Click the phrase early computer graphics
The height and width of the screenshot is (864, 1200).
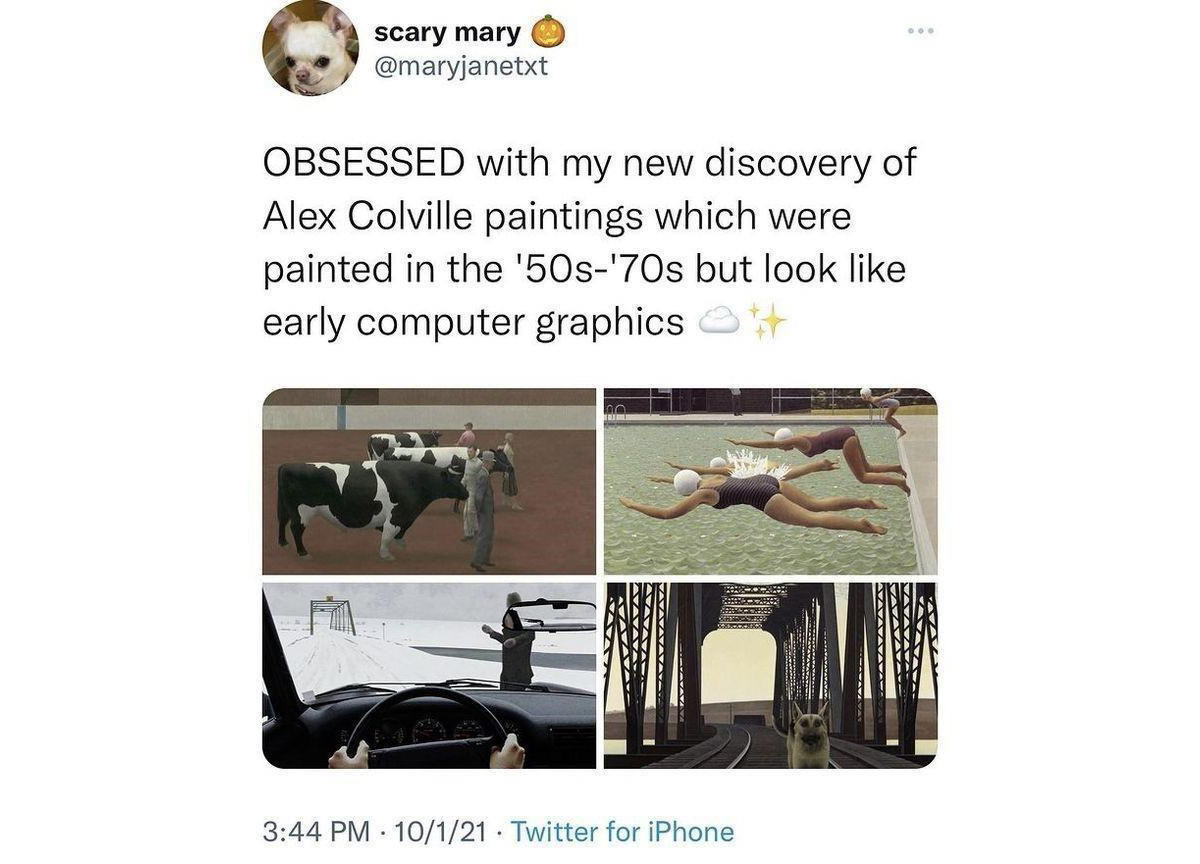click(x=472, y=321)
